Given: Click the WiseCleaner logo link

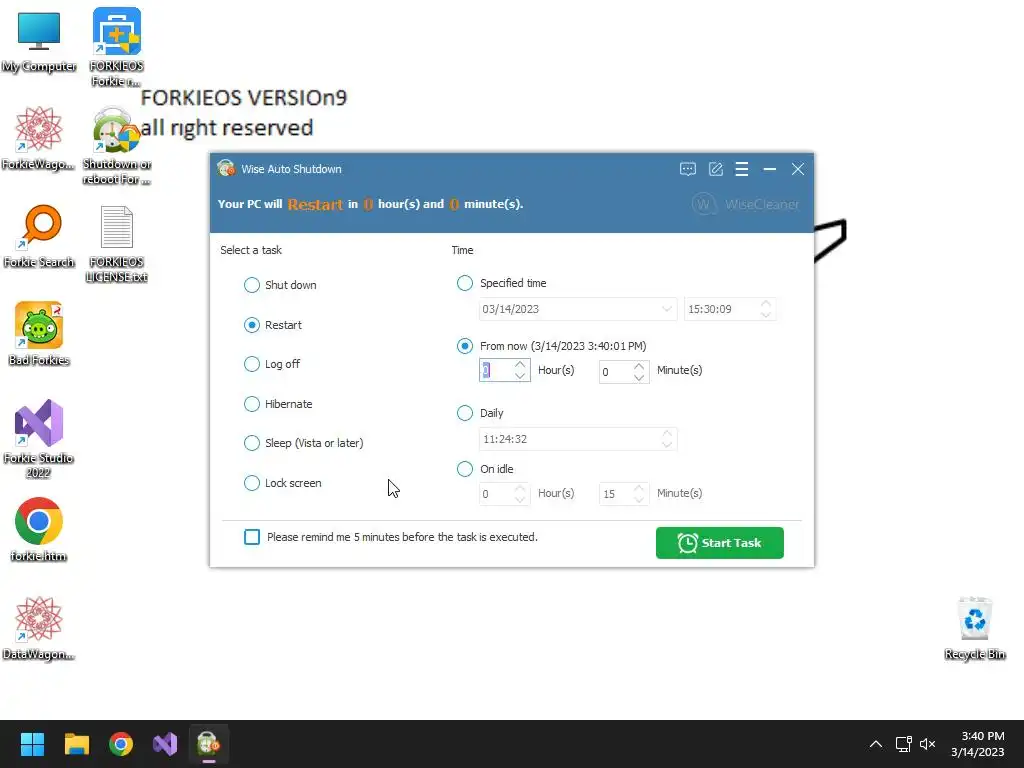Looking at the screenshot, I should point(745,204).
